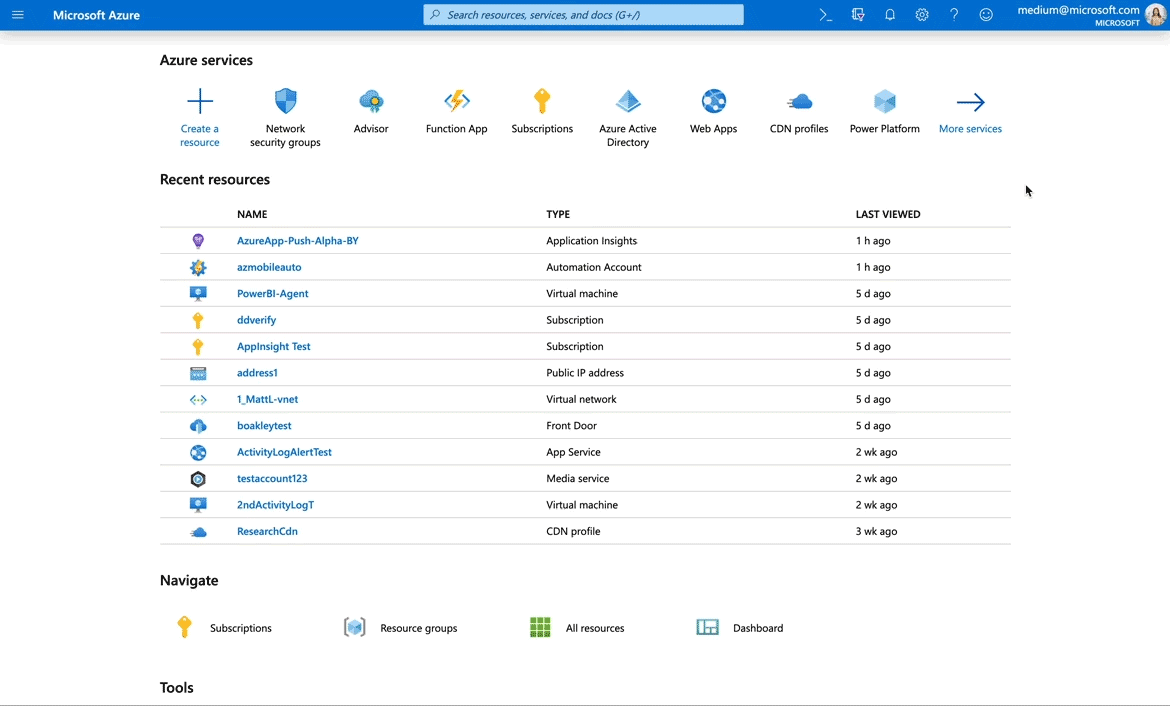Open the PowerBI-Agent resource link
Image resolution: width=1170 pixels, height=706 pixels.
[272, 294]
